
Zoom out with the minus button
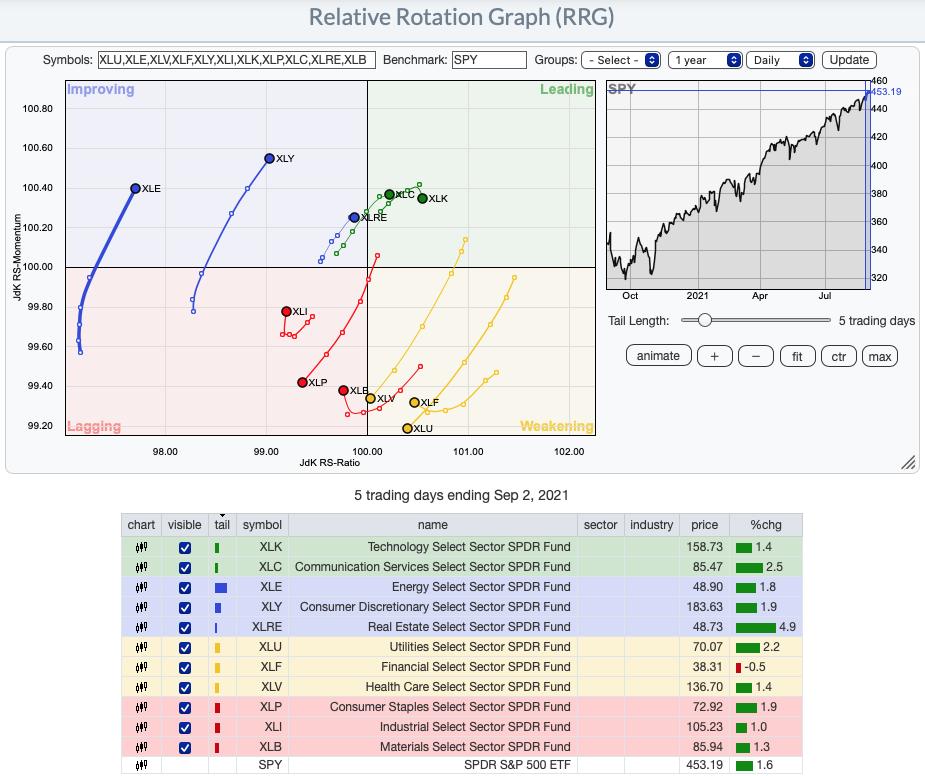[x=756, y=356]
